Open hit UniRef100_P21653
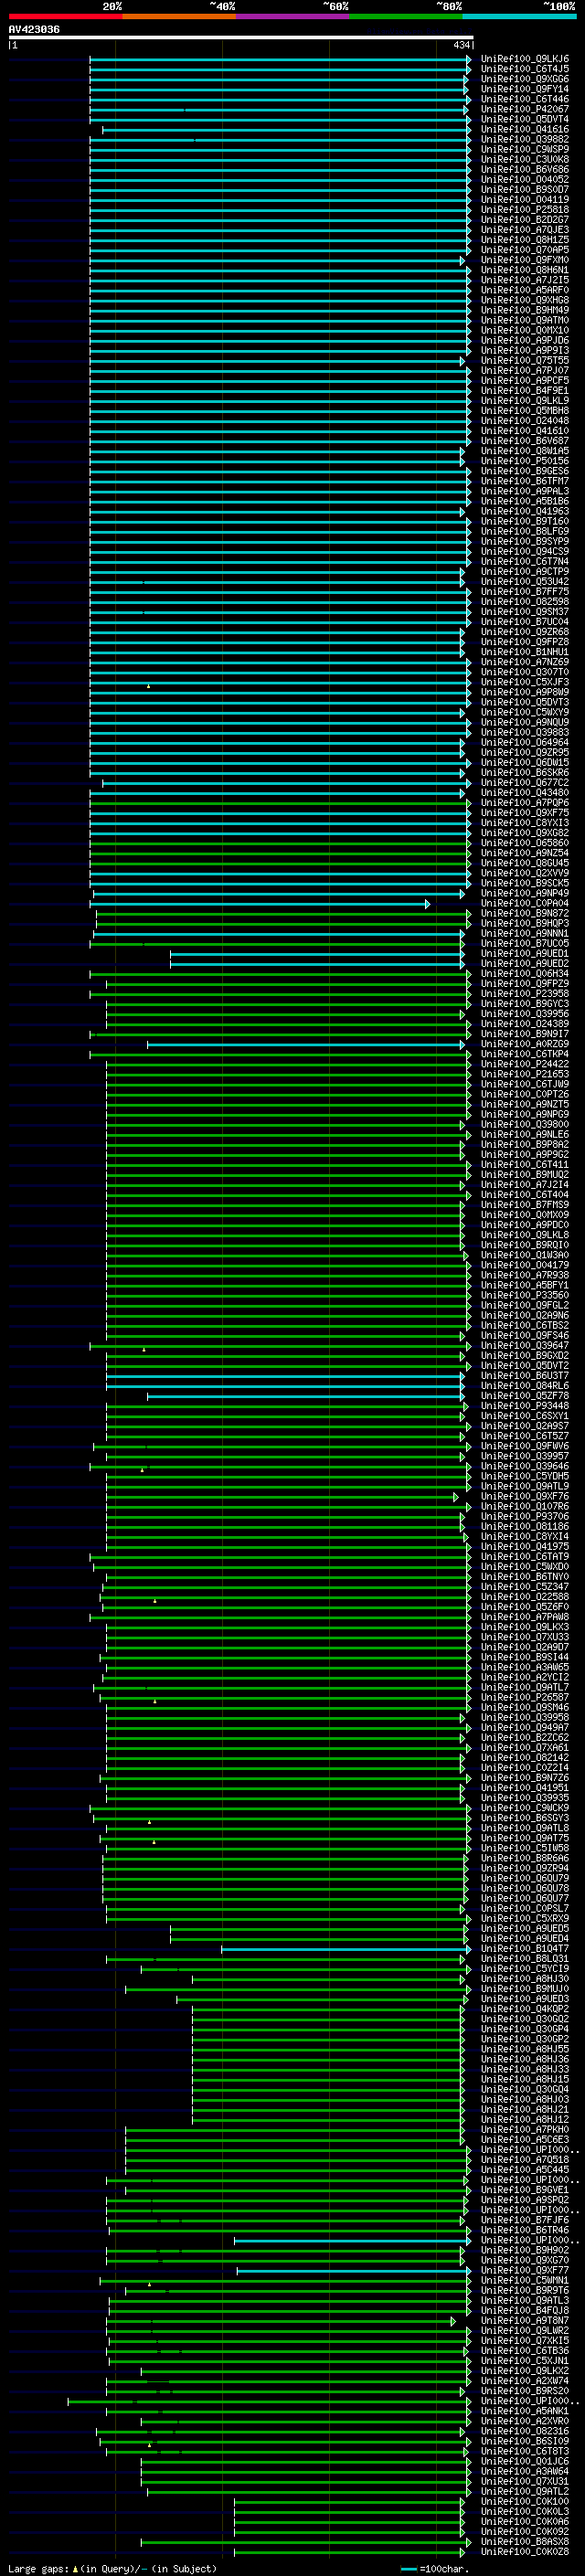The image size is (585, 2576). [525, 1074]
